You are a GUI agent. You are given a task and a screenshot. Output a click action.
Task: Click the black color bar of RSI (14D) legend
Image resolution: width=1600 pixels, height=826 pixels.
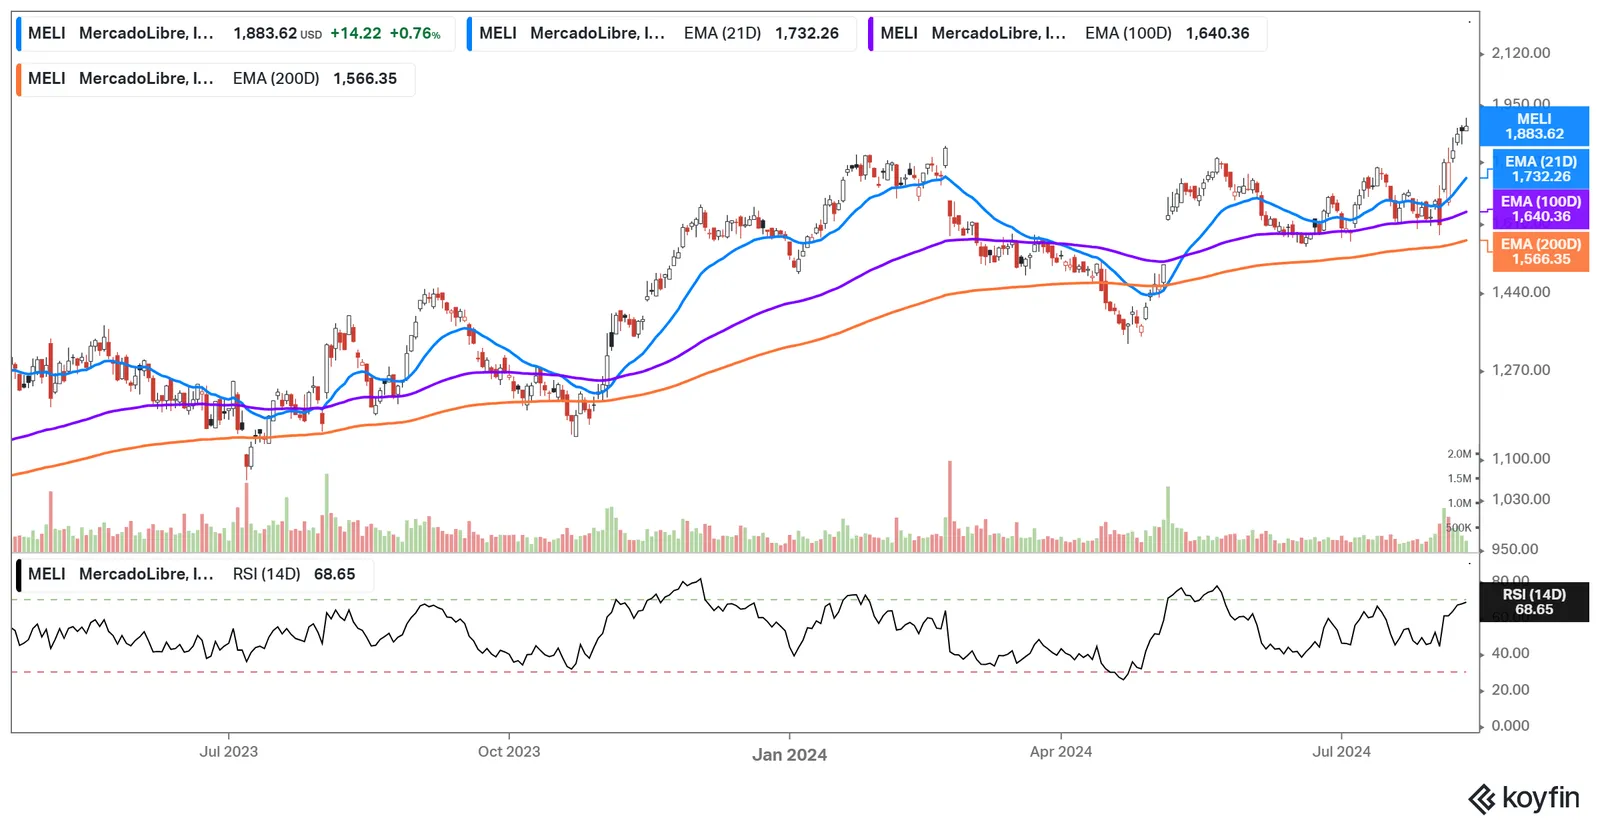pos(18,575)
